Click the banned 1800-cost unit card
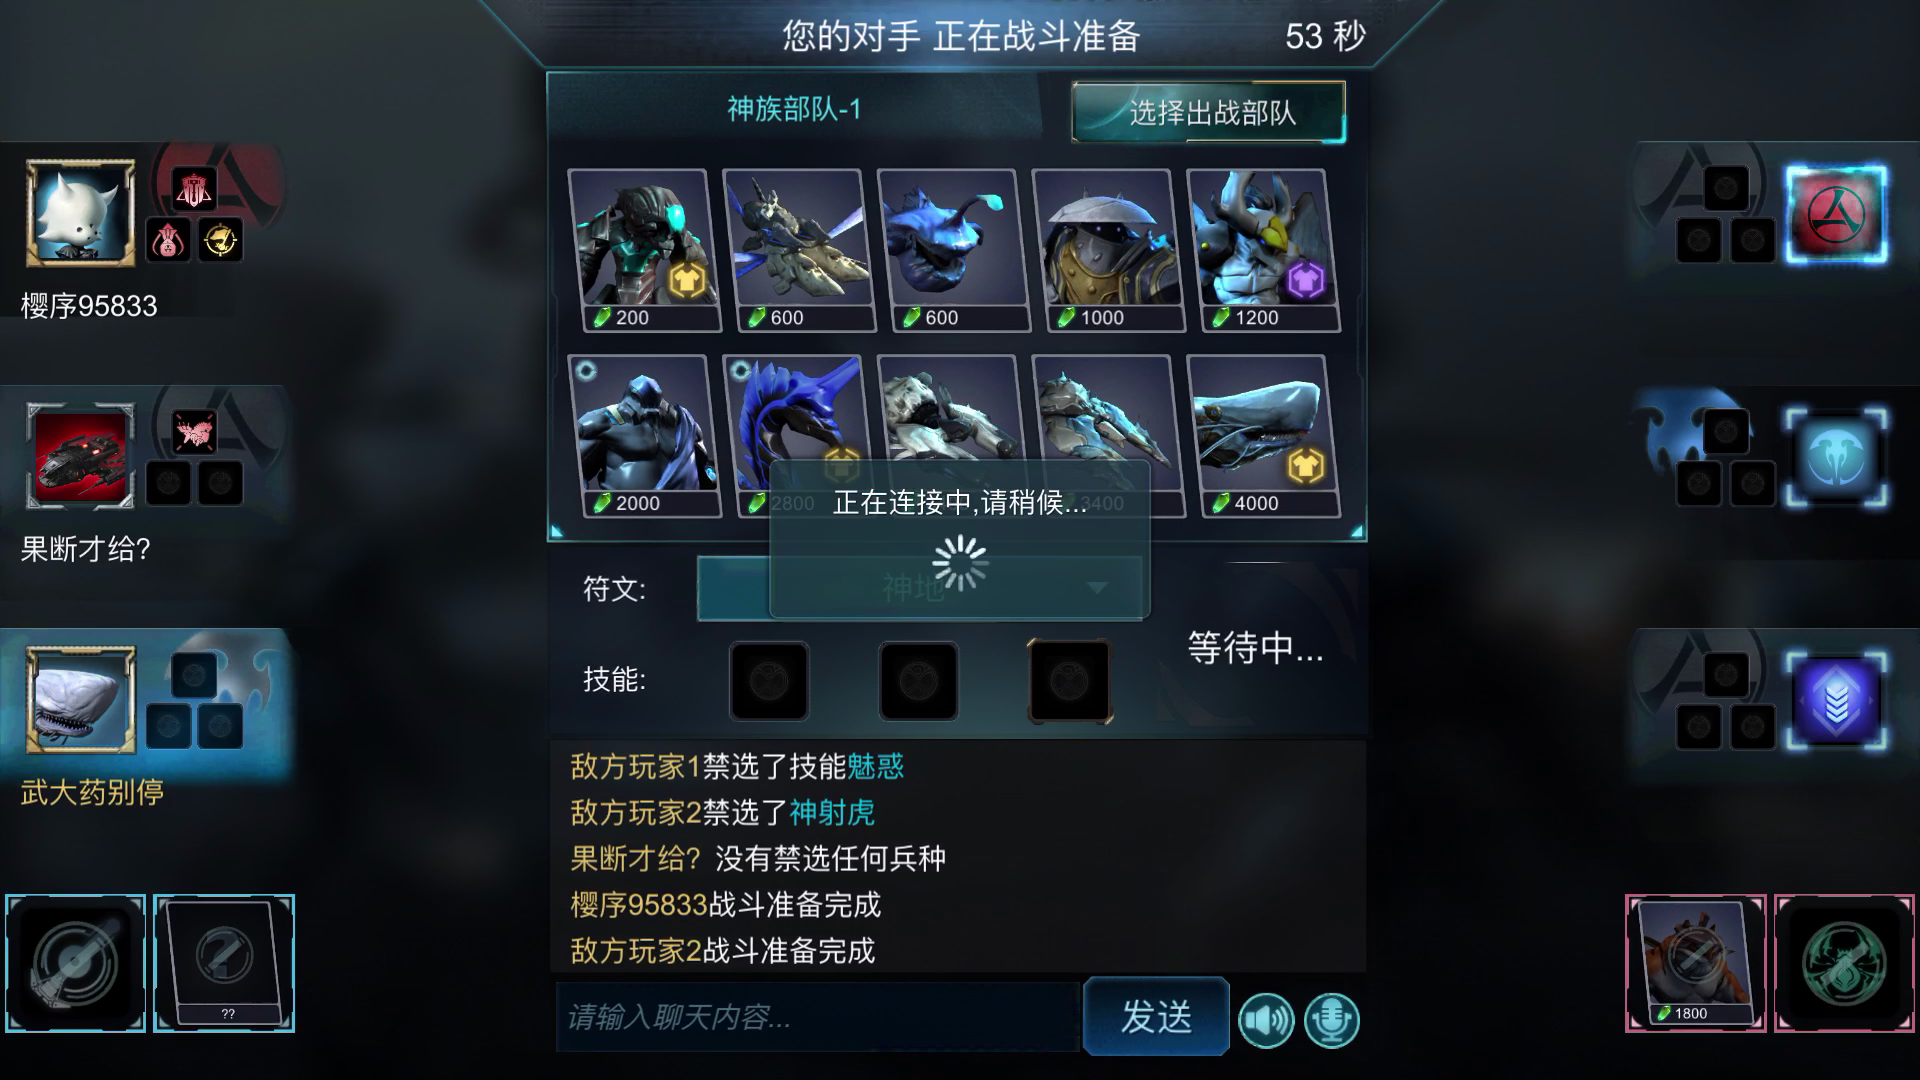The width and height of the screenshot is (1920, 1080). (1696, 963)
